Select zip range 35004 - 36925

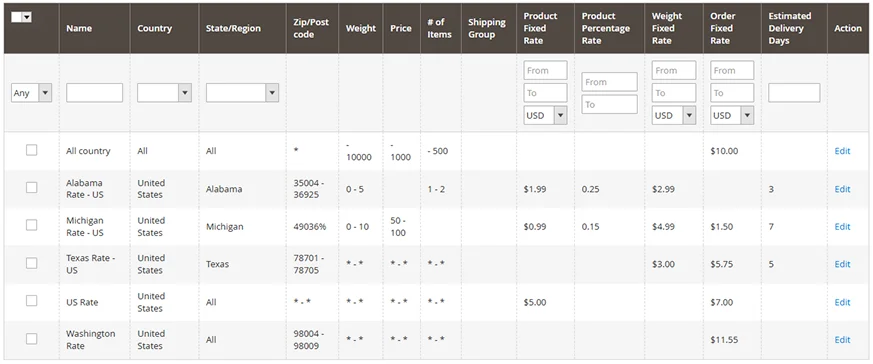308,189
